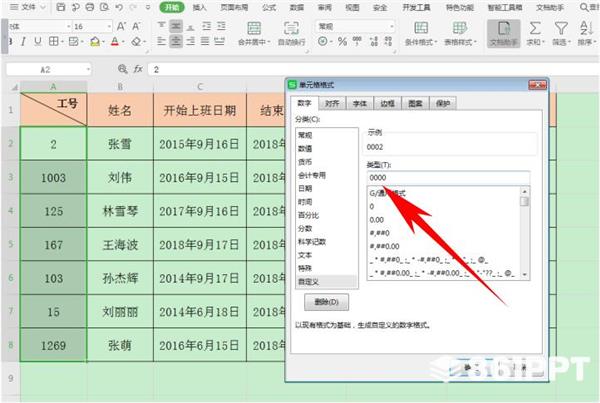Click the Increase Font Size icon
This screenshot has width=600, height=403.
[121, 26]
